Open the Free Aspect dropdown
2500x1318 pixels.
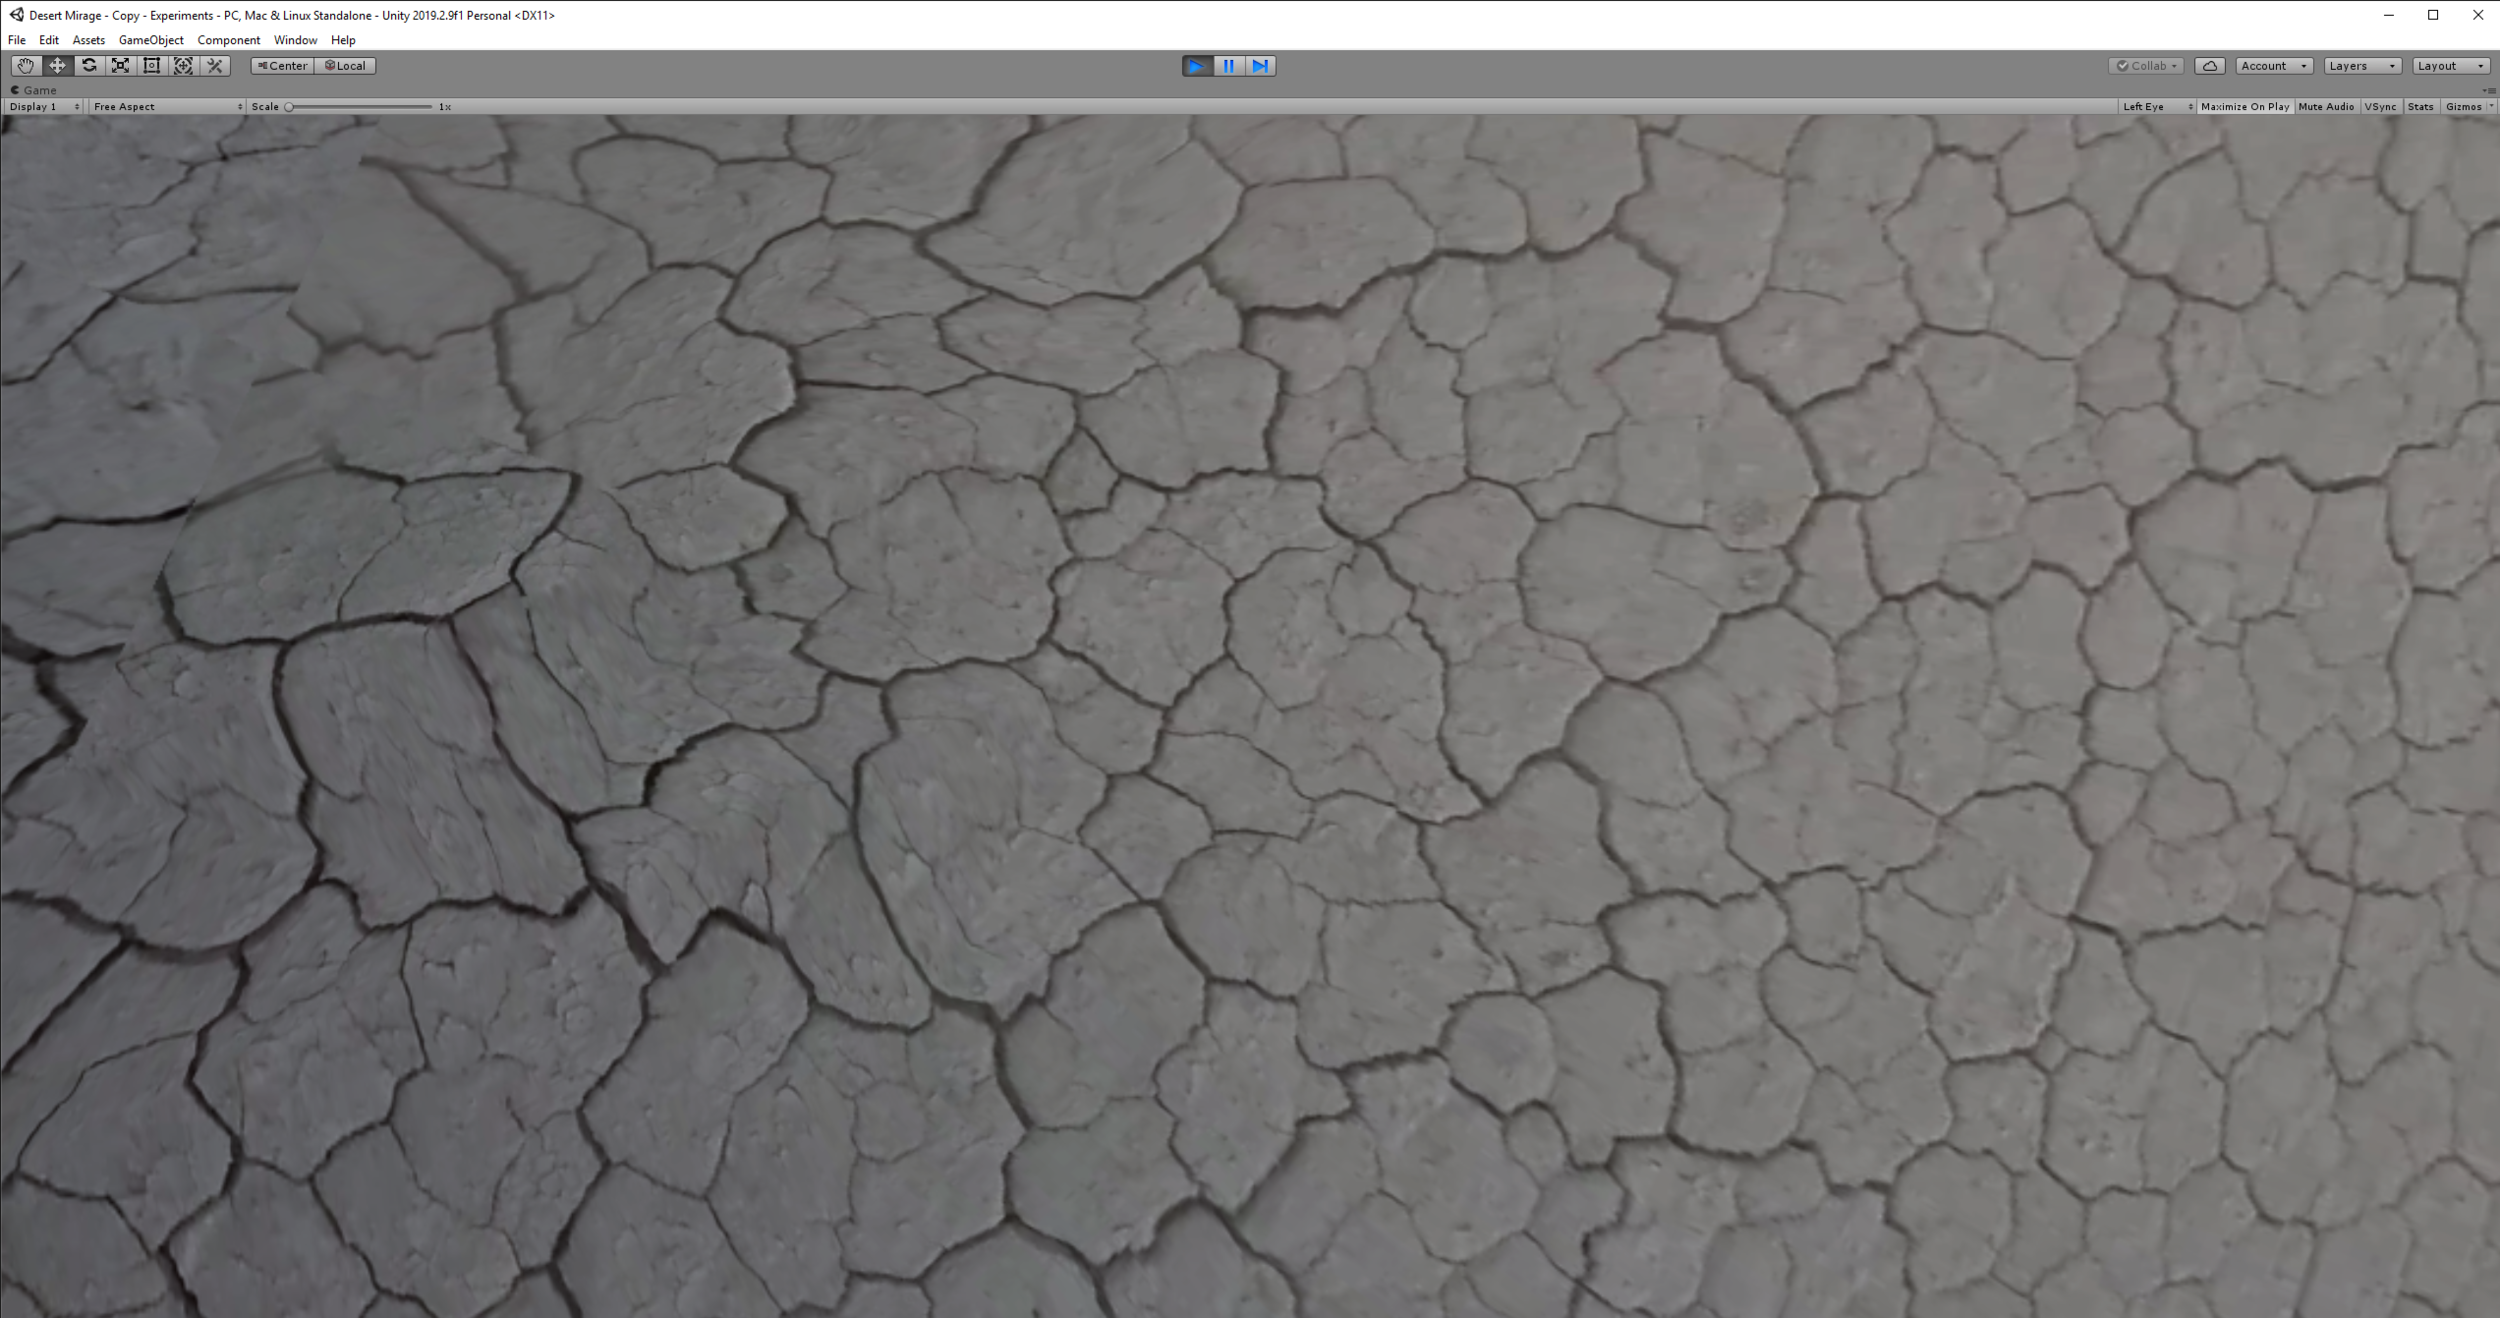pyautogui.click(x=168, y=107)
